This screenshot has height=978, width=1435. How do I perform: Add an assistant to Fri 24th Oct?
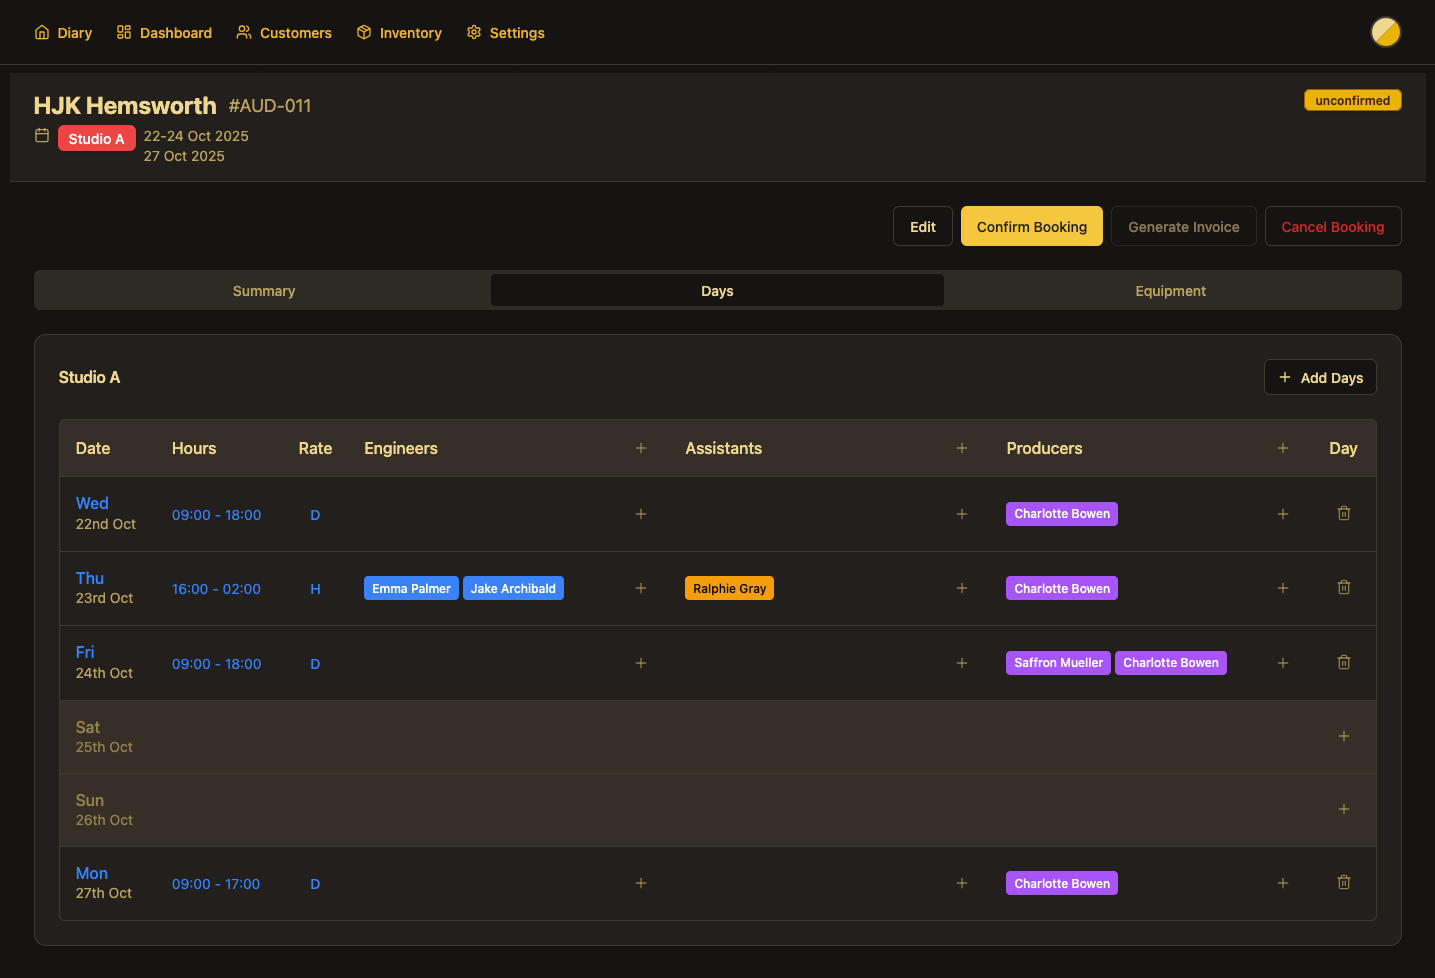(962, 663)
